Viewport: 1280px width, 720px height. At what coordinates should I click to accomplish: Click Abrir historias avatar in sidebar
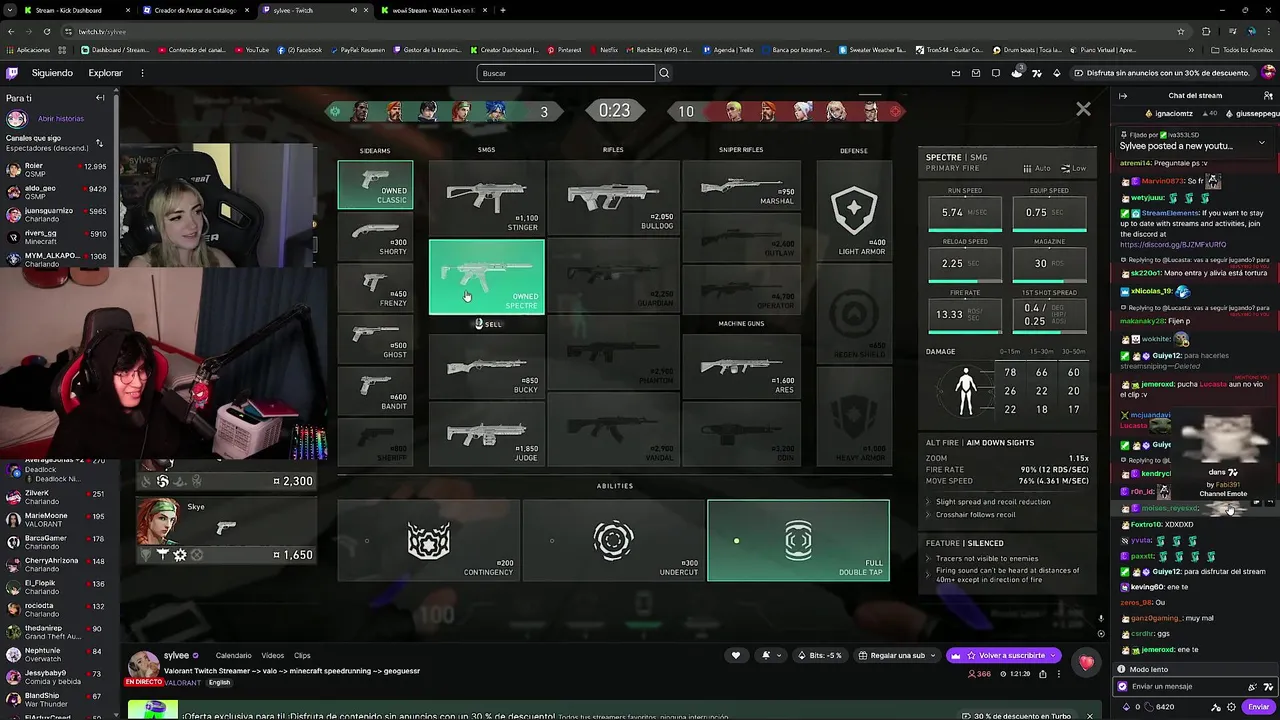pyautogui.click(x=16, y=119)
